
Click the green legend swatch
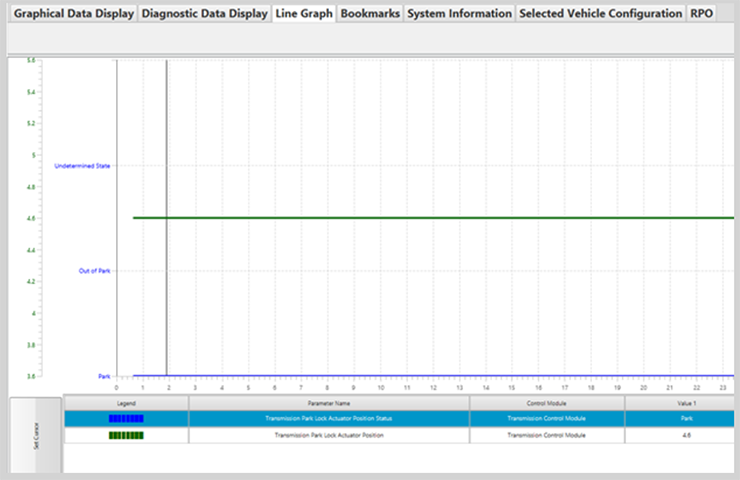pyautogui.click(x=126, y=435)
